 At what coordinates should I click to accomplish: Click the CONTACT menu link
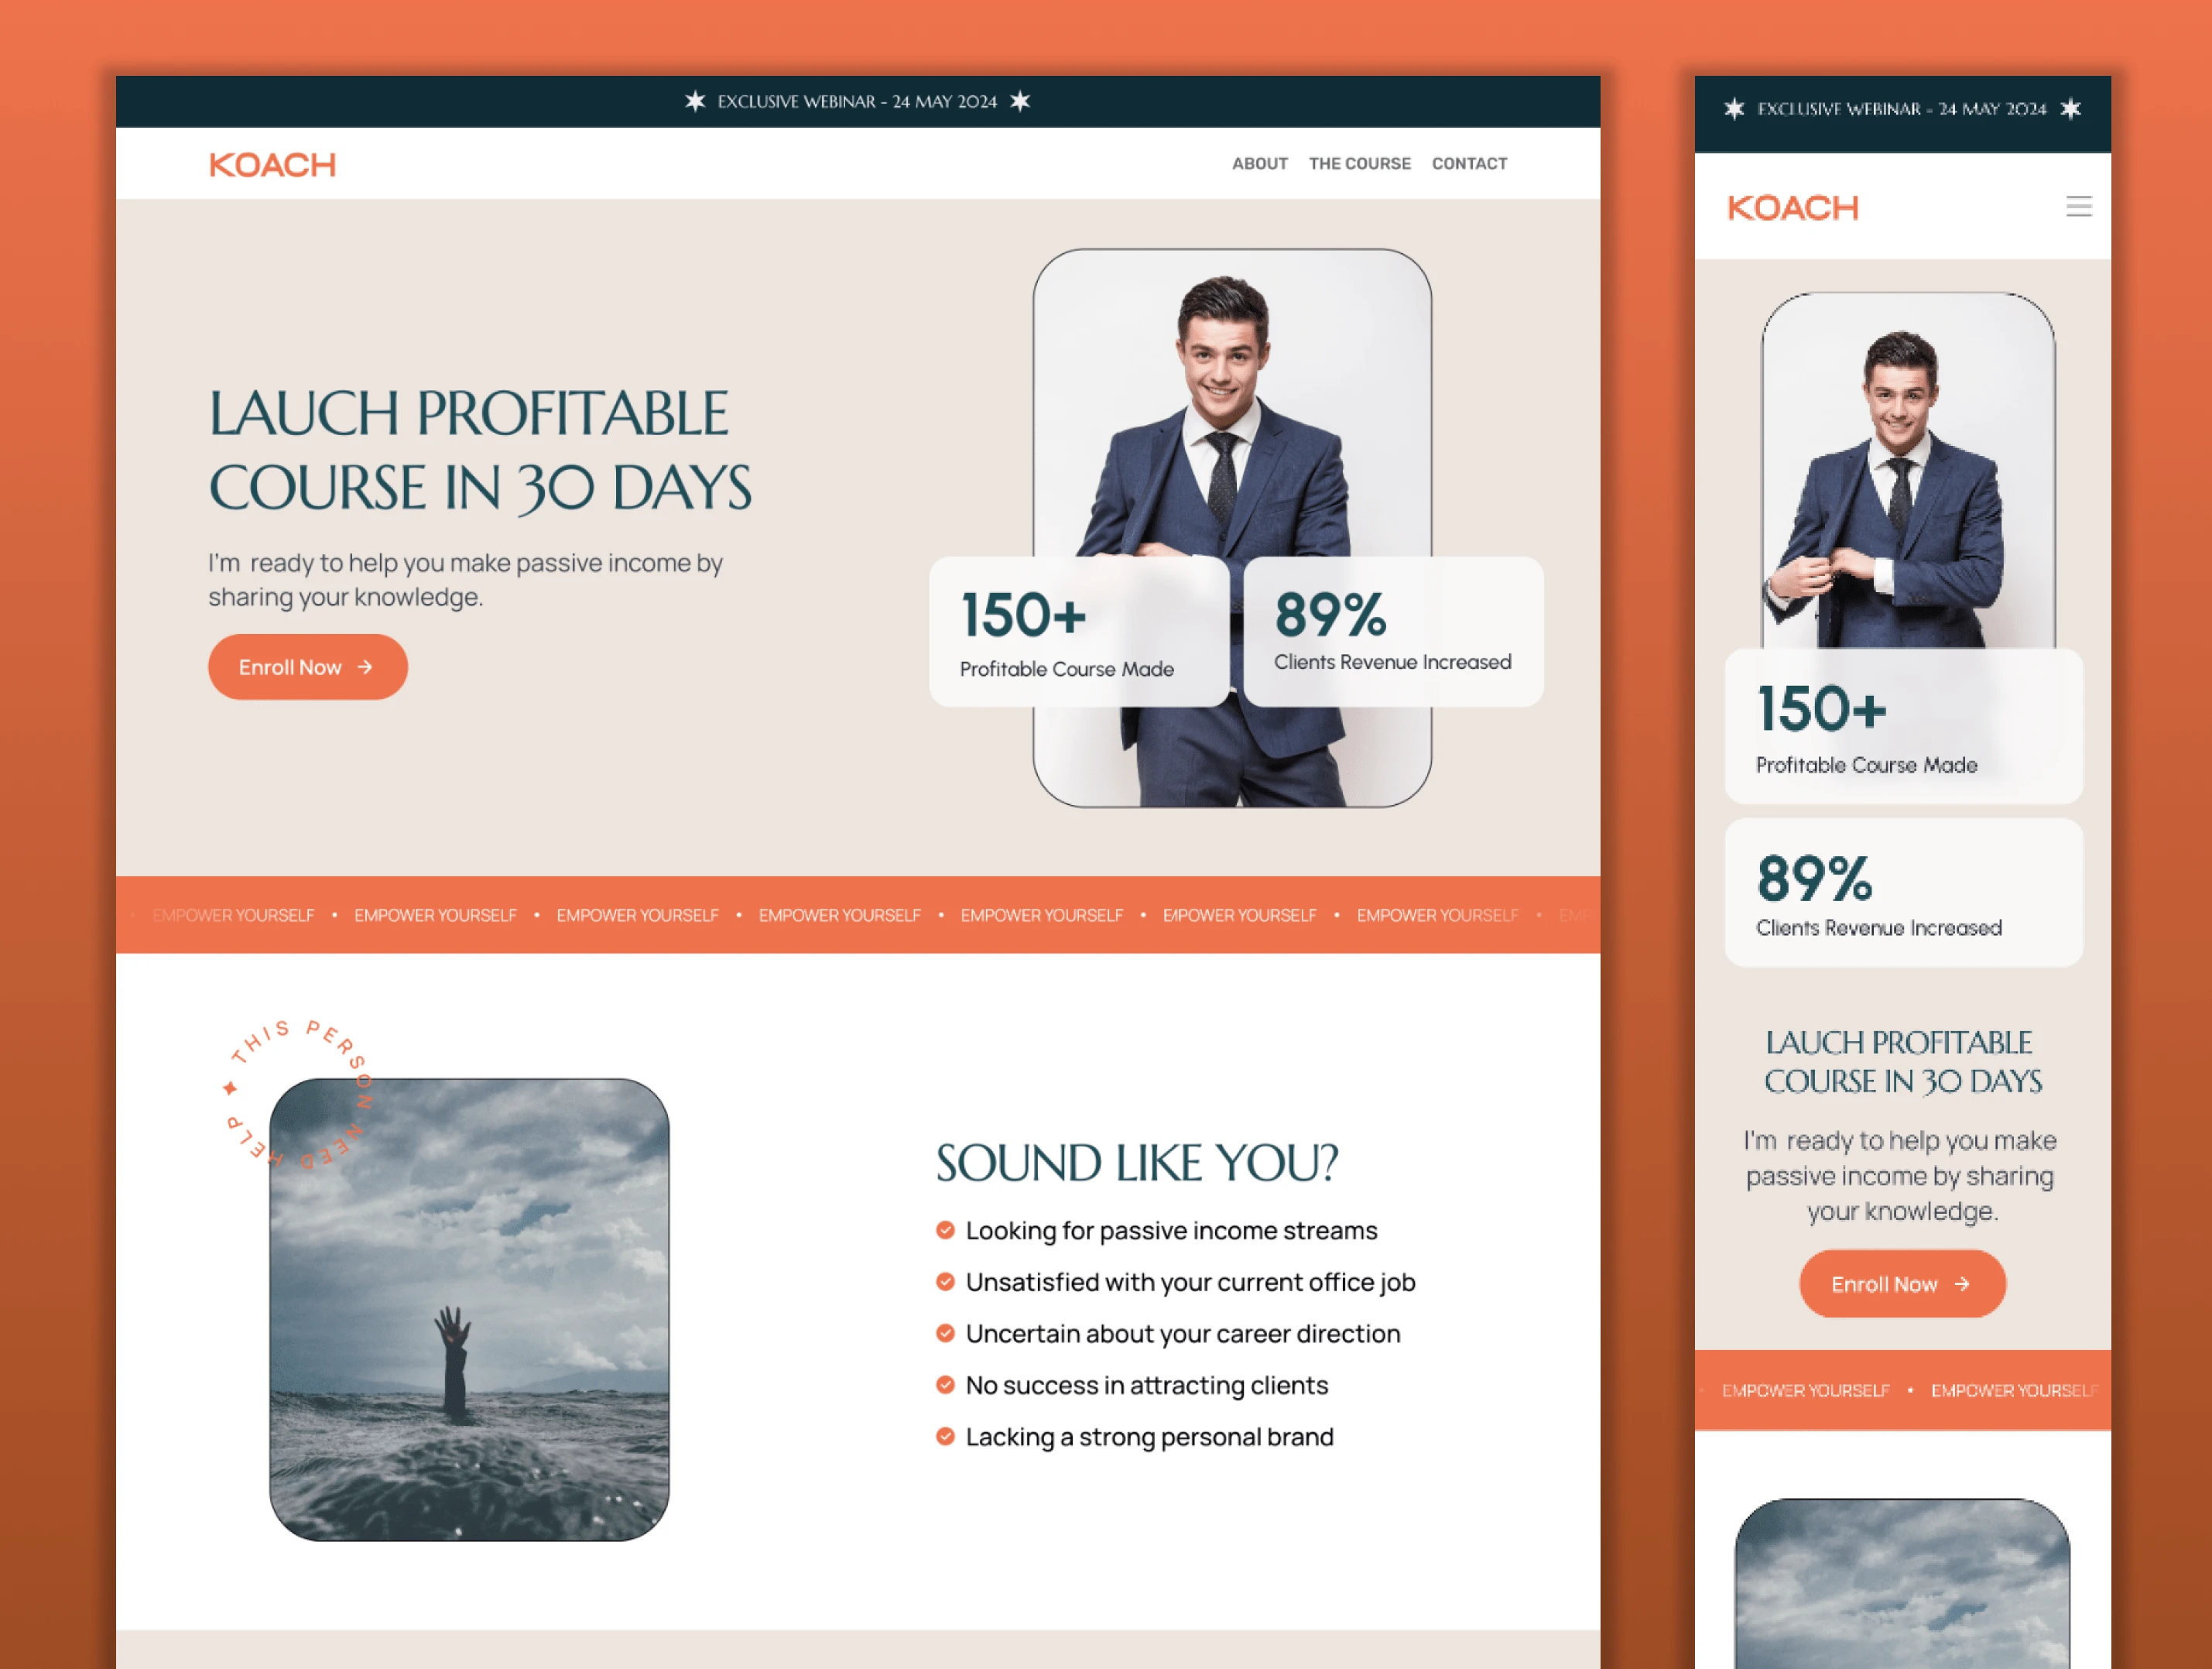point(1472,163)
